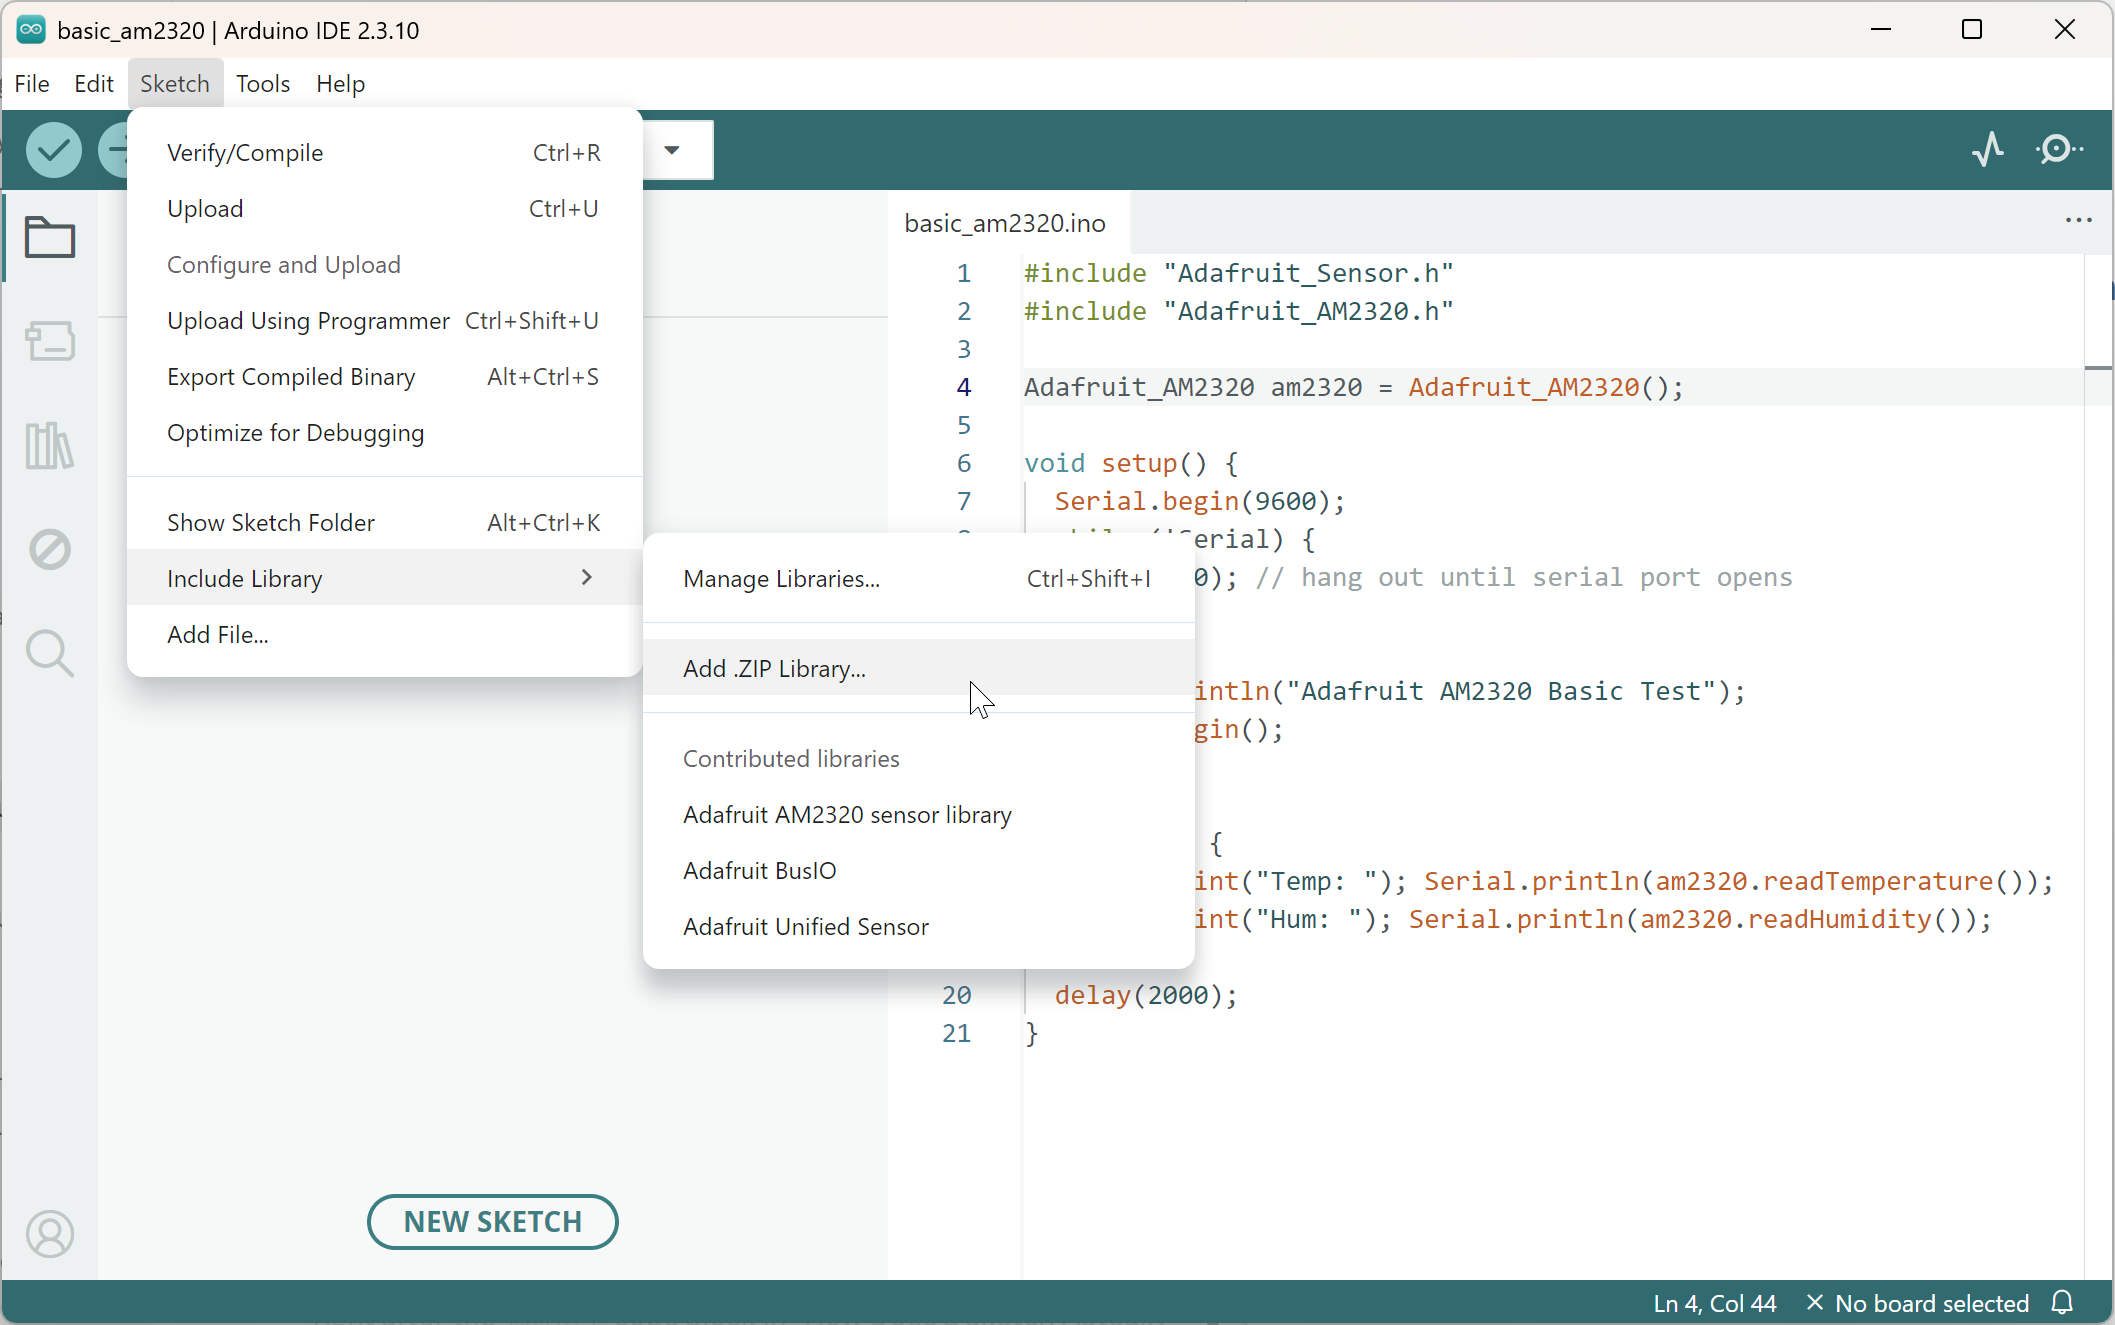
Task: Click the Ln 4, Col 44 status entry
Action: tap(1714, 1303)
